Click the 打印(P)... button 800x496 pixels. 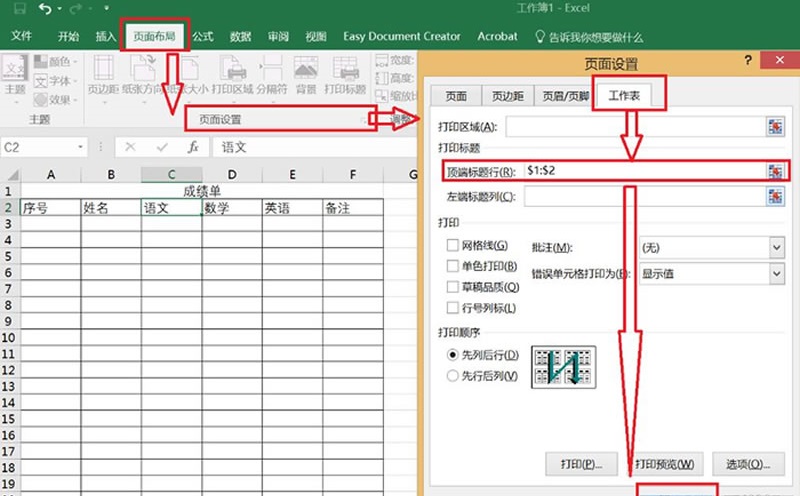pyautogui.click(x=582, y=464)
